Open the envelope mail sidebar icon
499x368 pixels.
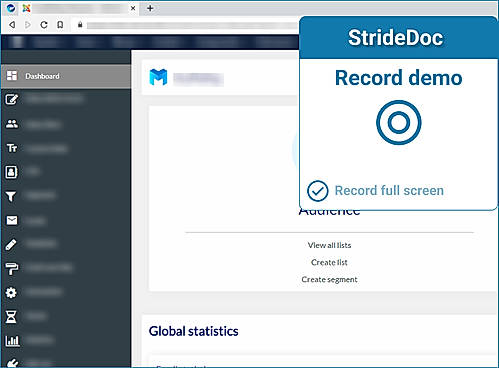tap(12, 220)
